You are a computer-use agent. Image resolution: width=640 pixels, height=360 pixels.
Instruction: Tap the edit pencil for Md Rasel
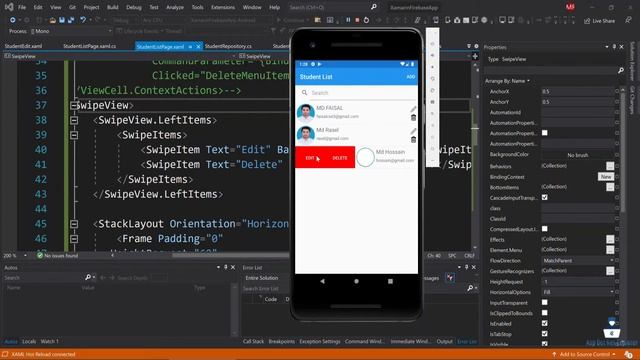click(413, 131)
